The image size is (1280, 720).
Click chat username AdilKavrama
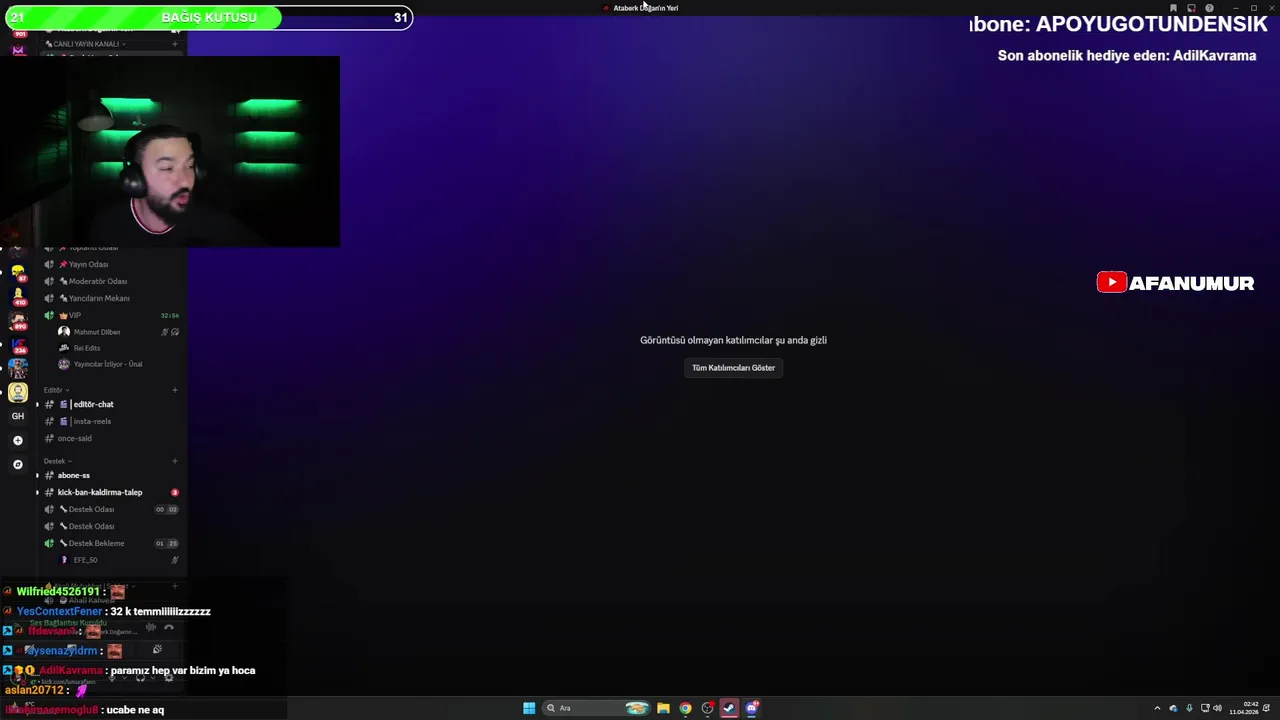70,670
